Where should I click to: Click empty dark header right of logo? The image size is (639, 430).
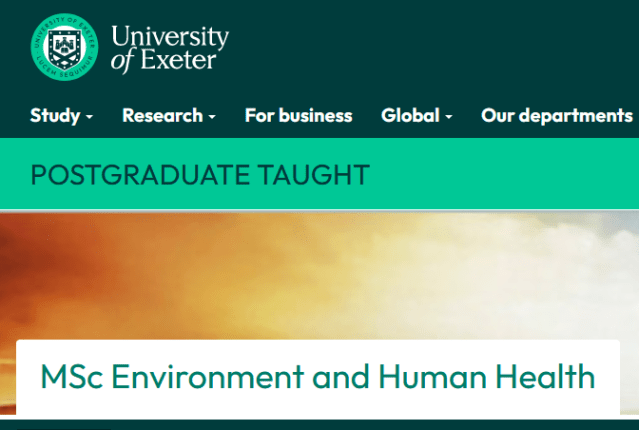click(430, 47)
